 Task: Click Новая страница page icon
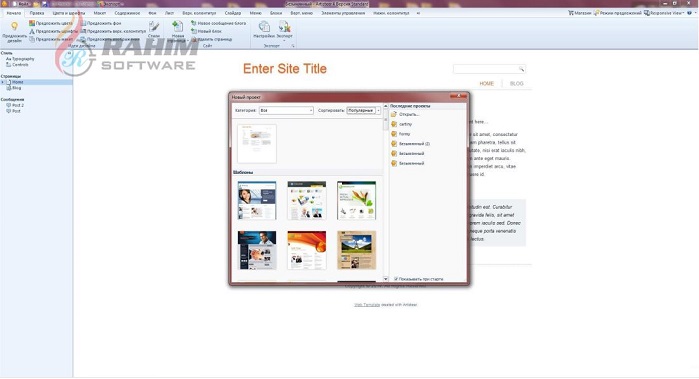click(x=177, y=27)
